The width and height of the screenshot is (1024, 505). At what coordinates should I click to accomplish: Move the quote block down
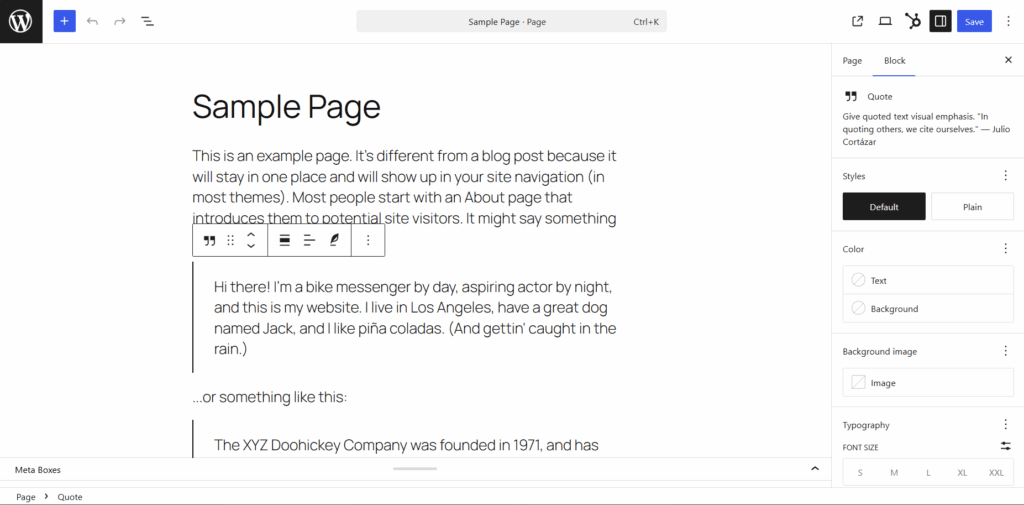click(x=251, y=246)
